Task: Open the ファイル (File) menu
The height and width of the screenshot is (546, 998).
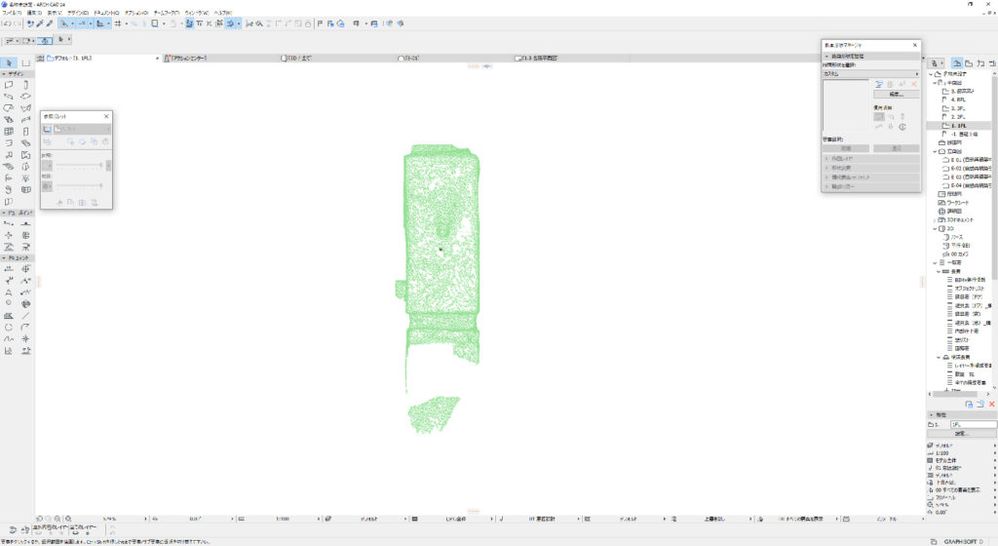Action: click(11, 13)
